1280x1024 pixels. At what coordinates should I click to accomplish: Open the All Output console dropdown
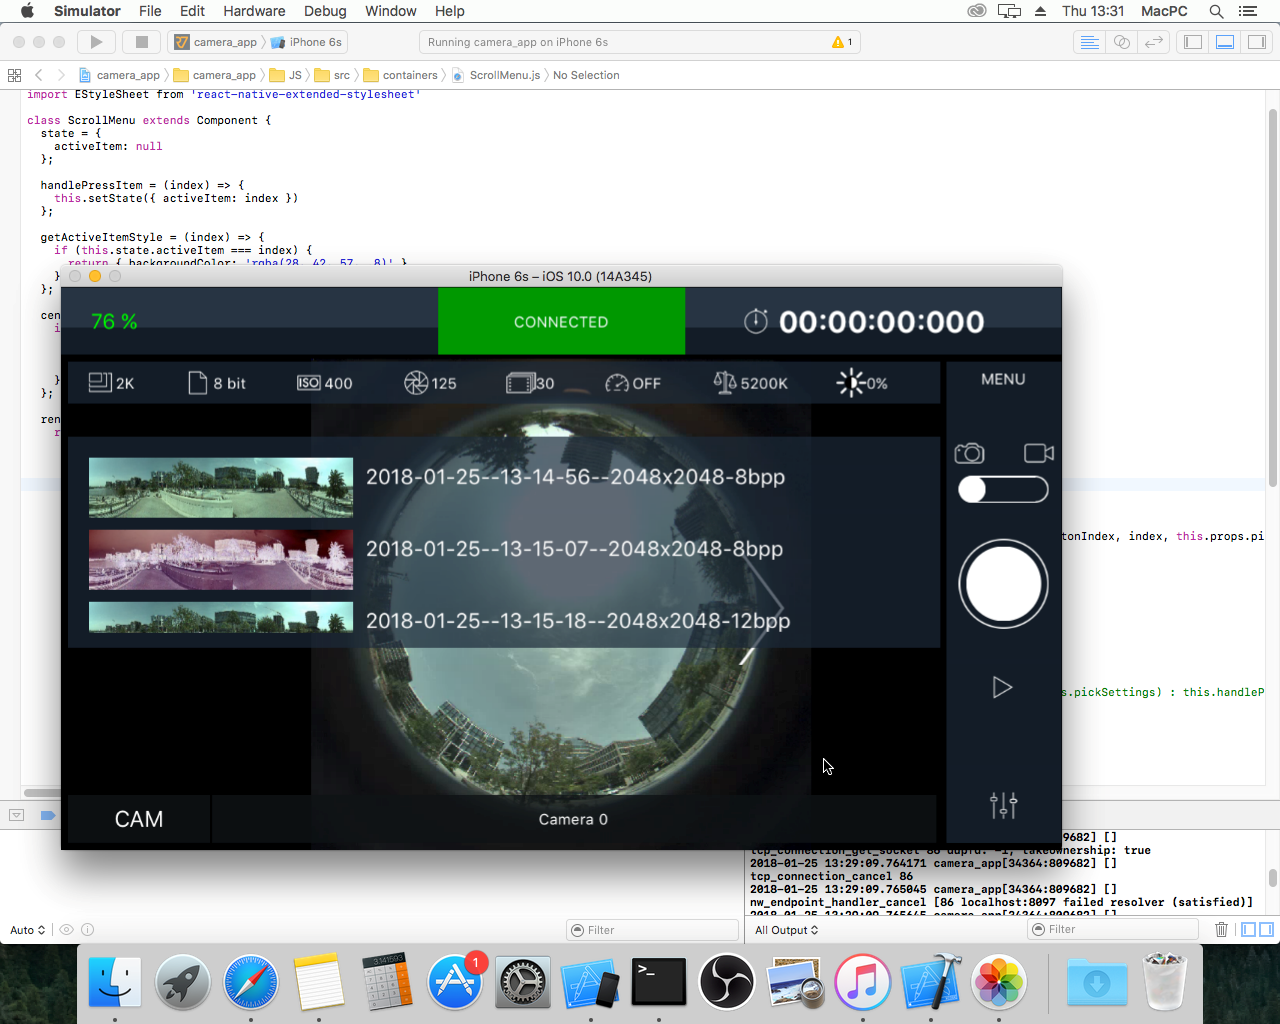click(787, 930)
